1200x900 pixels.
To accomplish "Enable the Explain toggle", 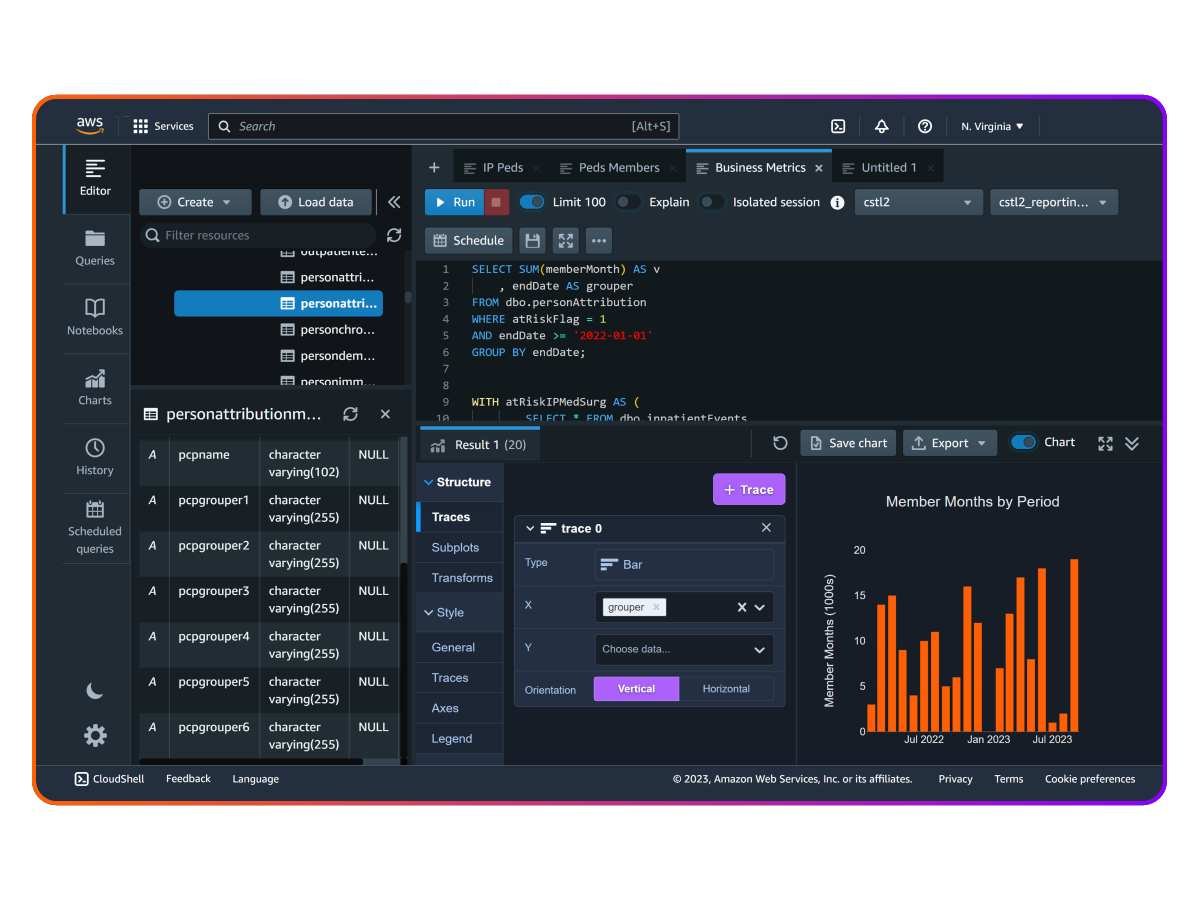I will point(628,202).
